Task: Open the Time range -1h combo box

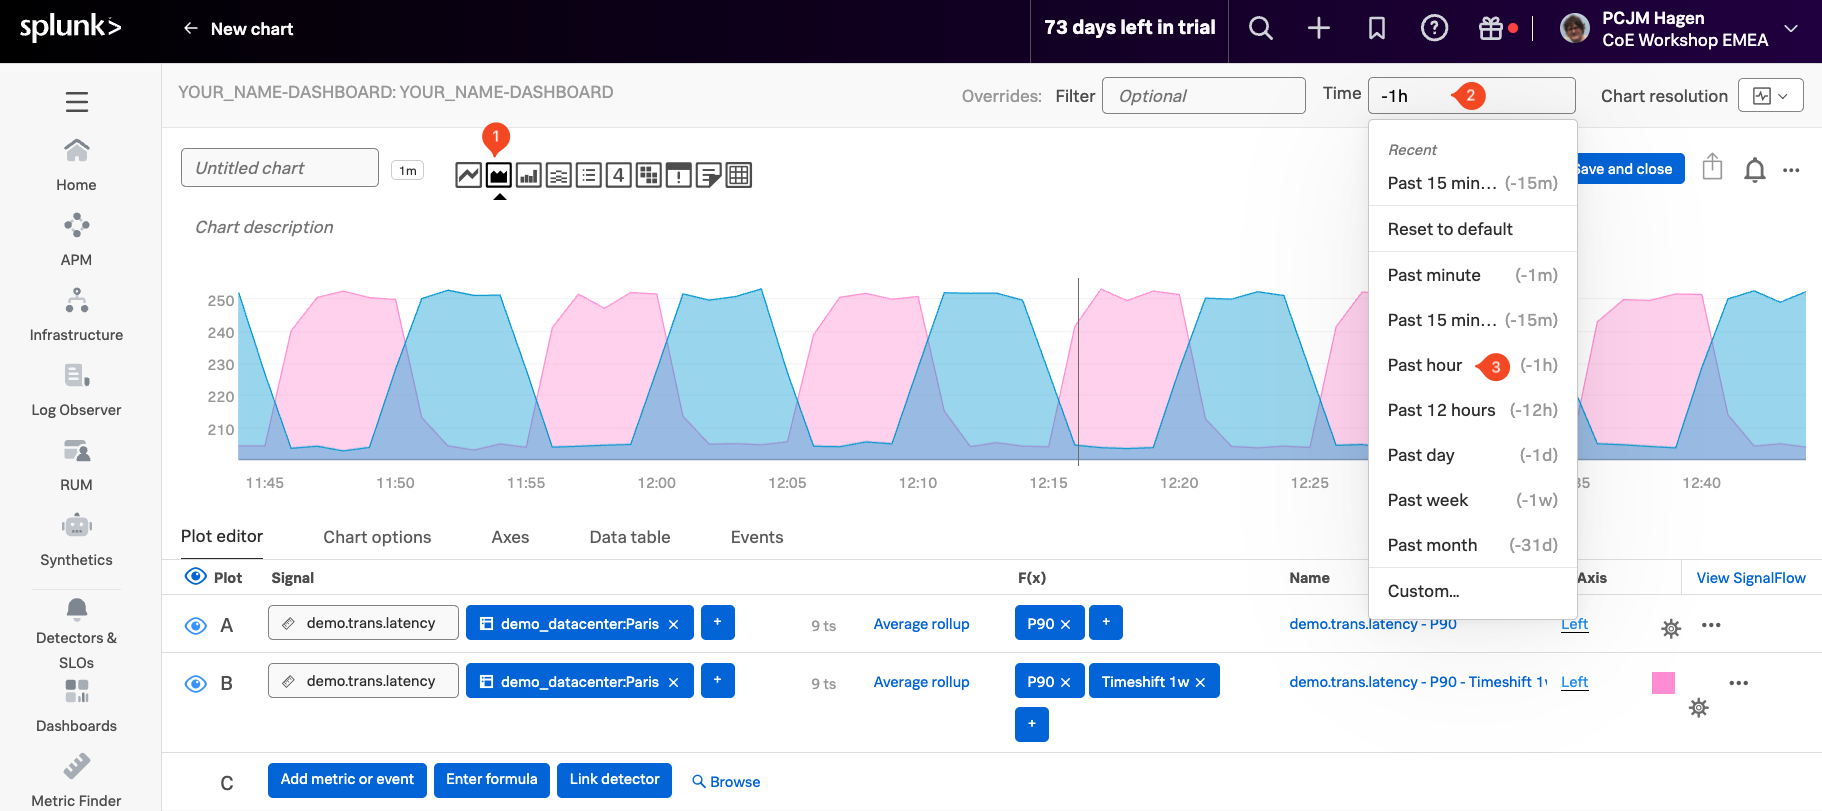Action: 1470,96
